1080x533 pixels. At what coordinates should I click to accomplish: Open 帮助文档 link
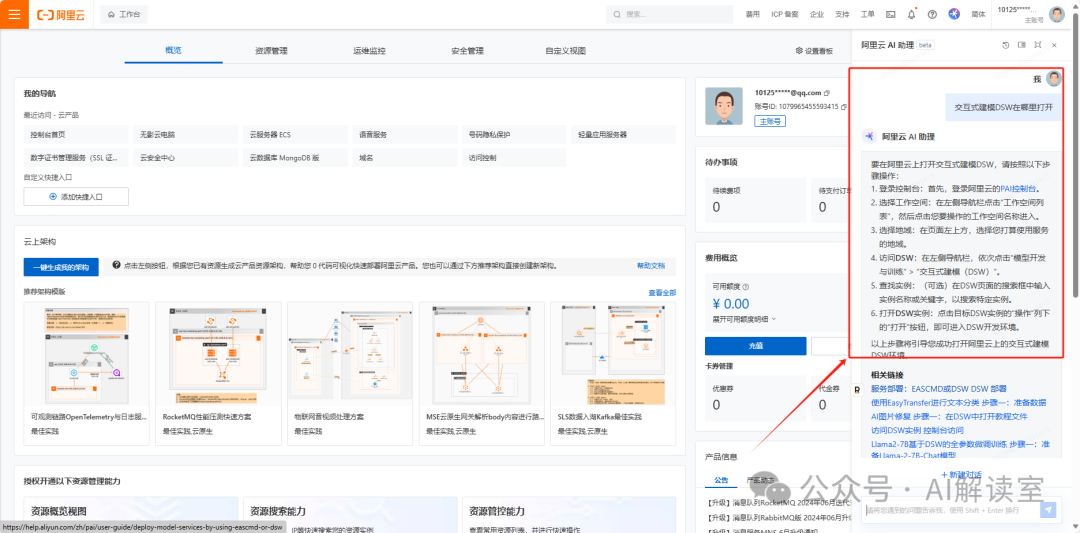651,265
